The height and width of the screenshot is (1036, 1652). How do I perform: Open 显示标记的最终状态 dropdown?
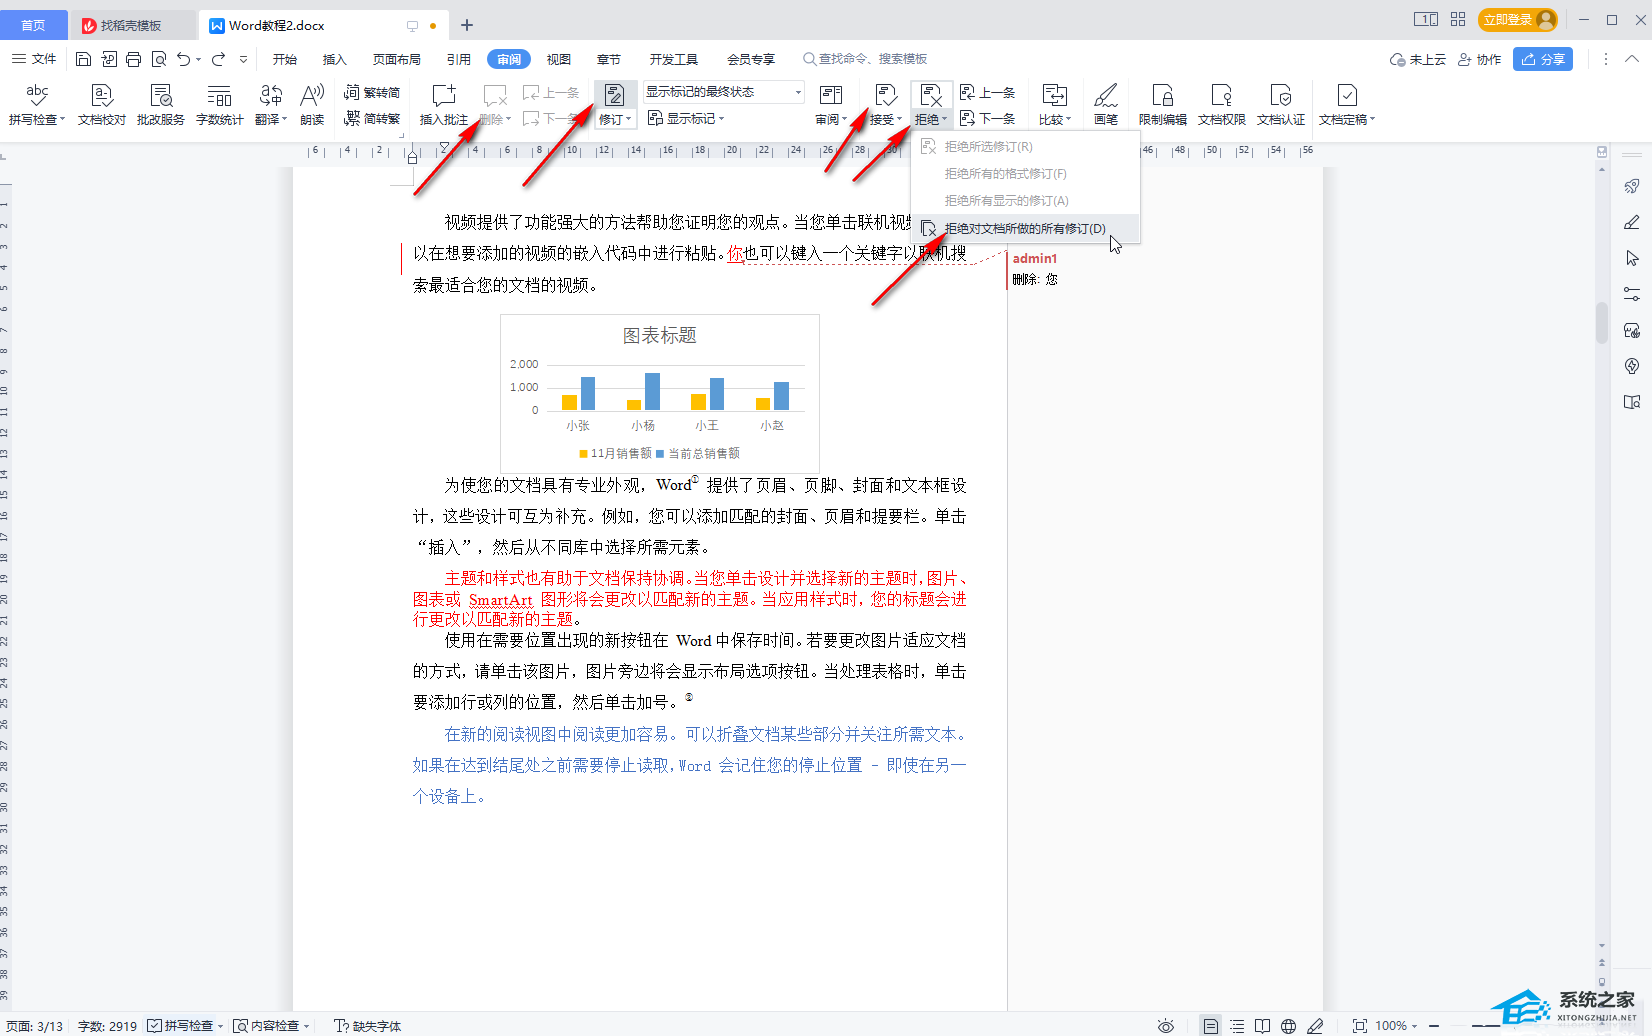(723, 92)
